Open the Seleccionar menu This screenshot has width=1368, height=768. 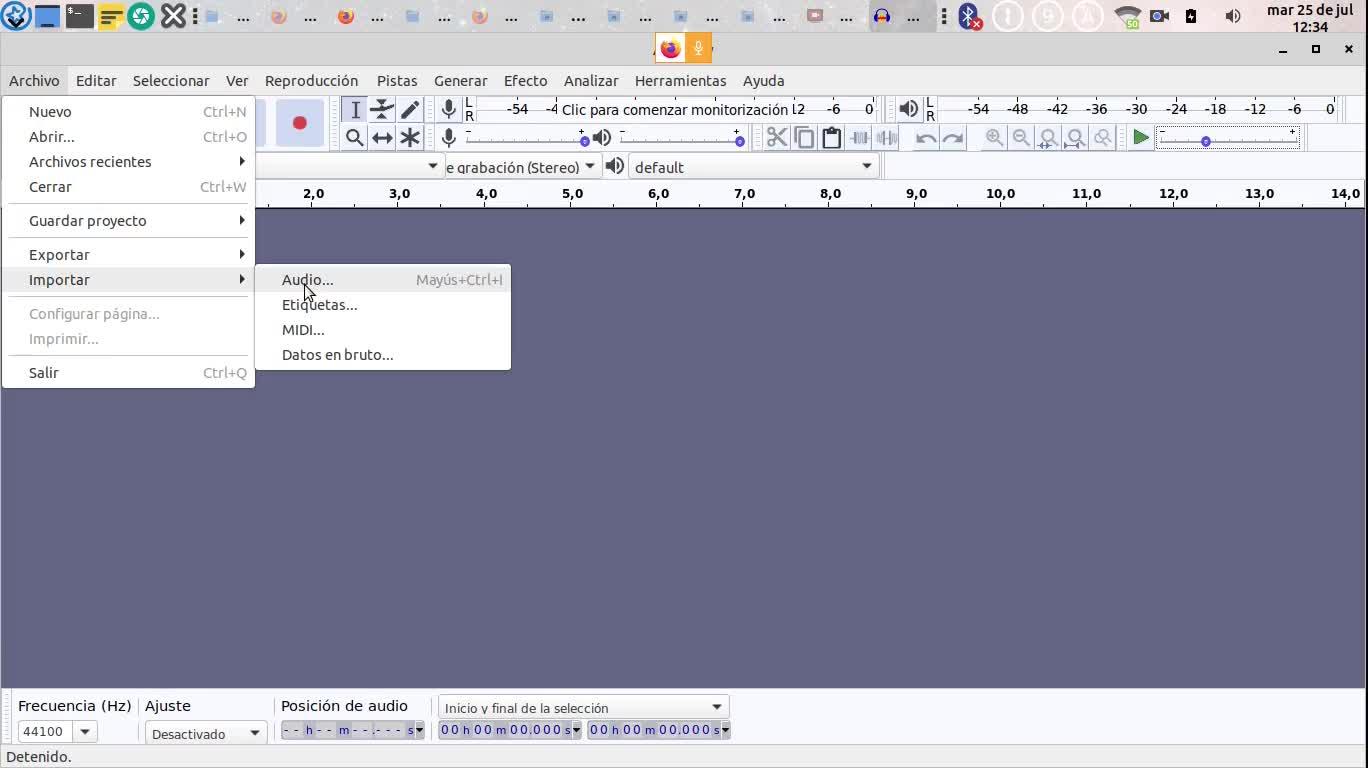tap(171, 81)
